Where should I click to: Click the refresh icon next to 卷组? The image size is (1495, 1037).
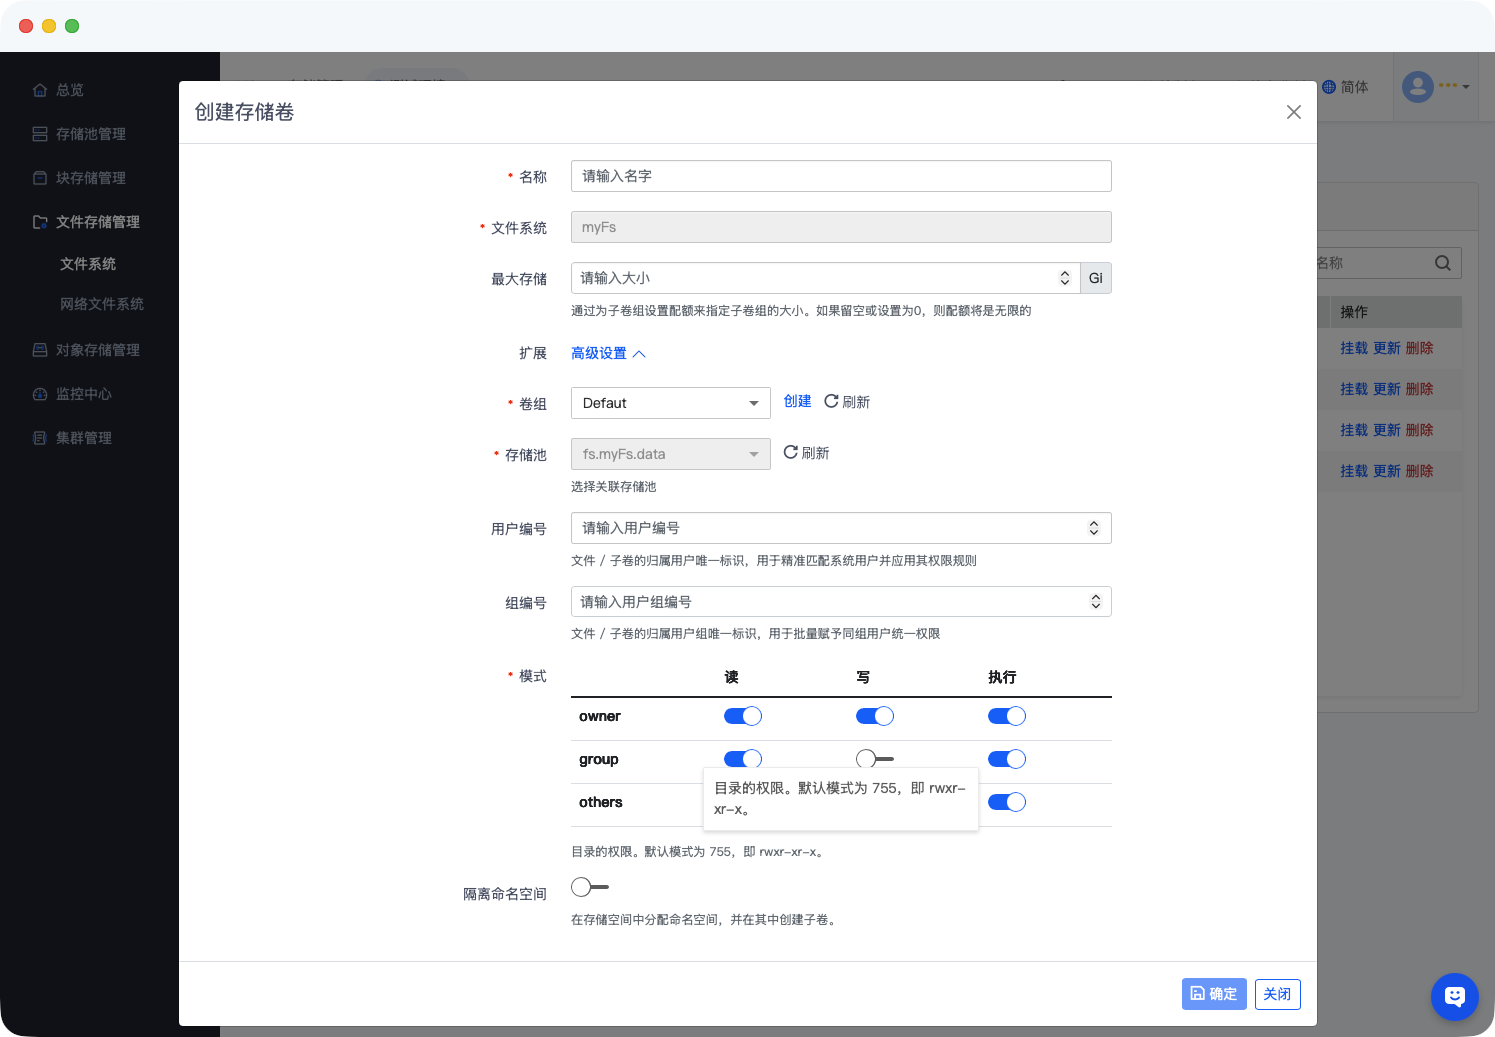pyautogui.click(x=831, y=401)
